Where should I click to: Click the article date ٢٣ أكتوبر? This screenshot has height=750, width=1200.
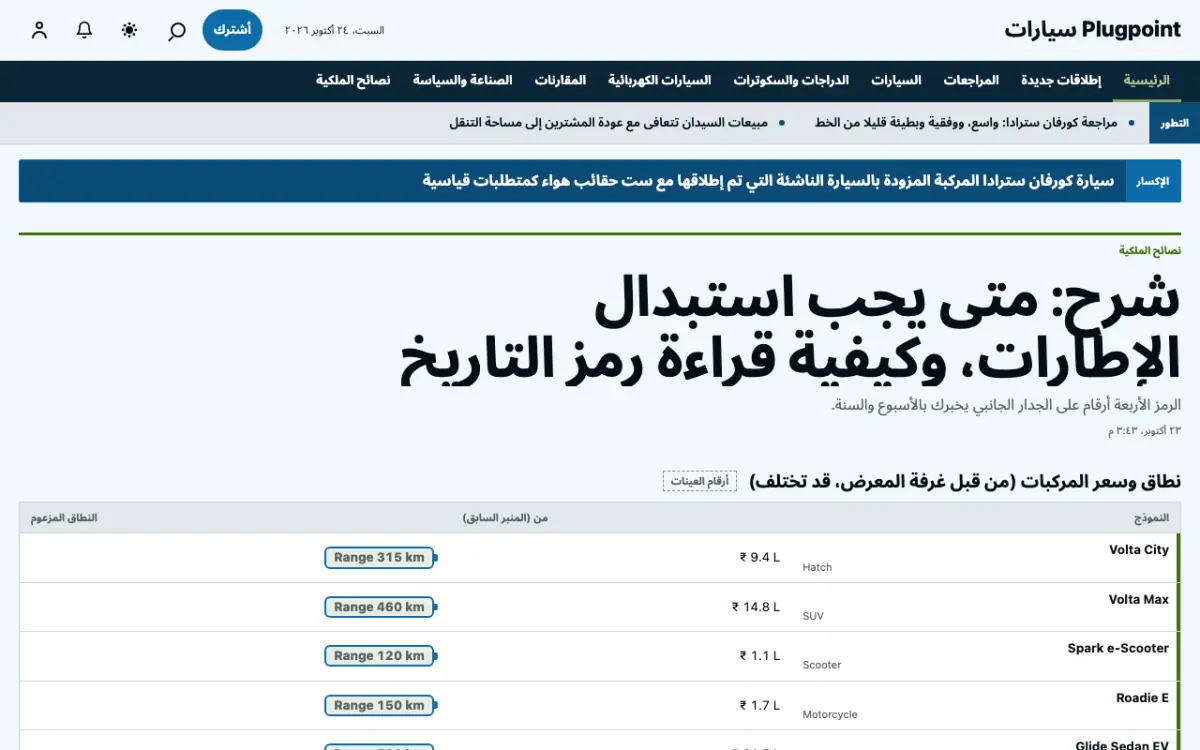click(1144, 431)
